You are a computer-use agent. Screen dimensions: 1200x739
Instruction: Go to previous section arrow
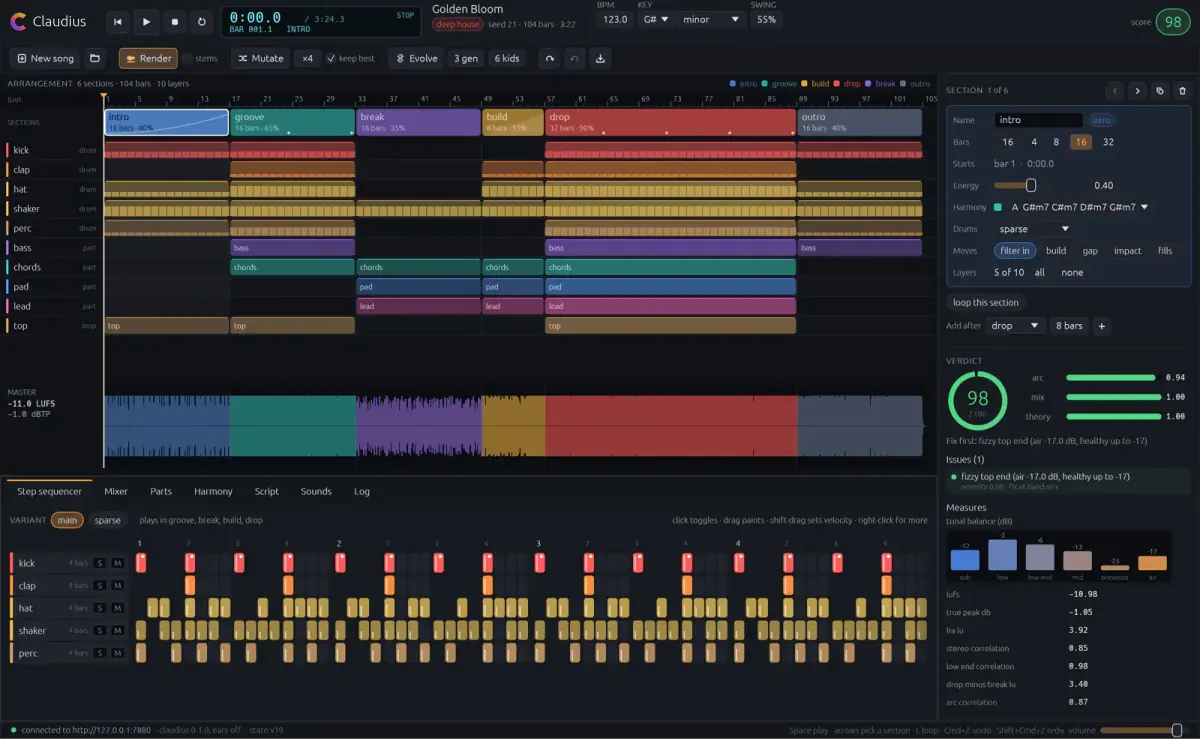pyautogui.click(x=1116, y=90)
